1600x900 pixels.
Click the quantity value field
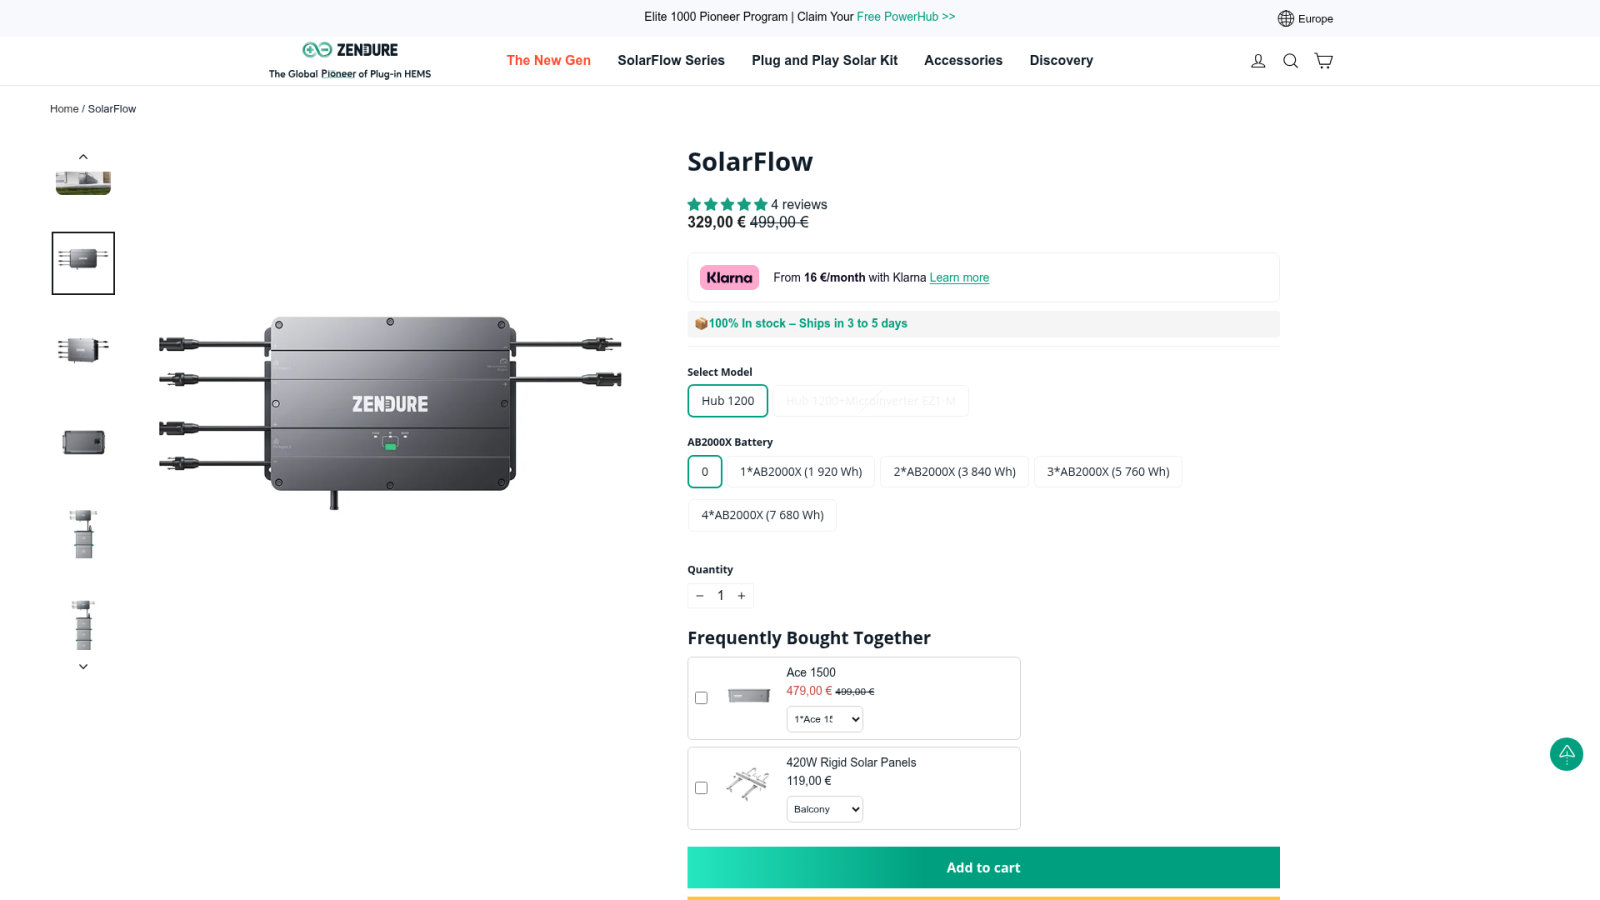tap(721, 596)
